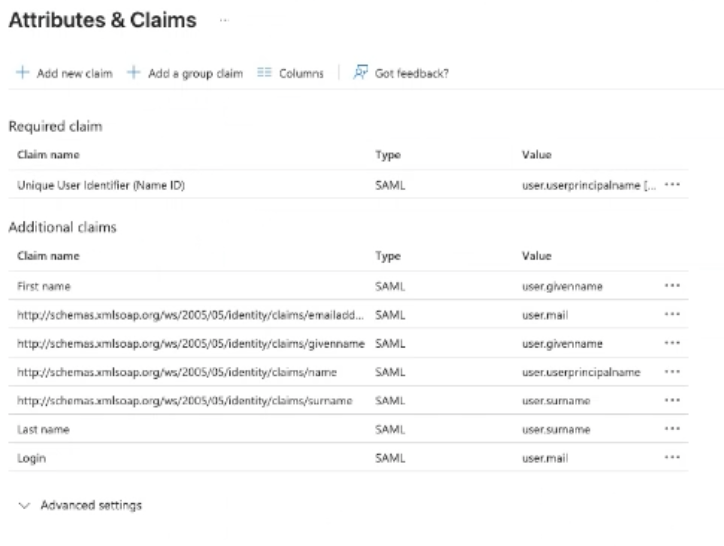Click the Add a group claim plus icon
The width and height of the screenshot is (724, 546).
tap(132, 73)
